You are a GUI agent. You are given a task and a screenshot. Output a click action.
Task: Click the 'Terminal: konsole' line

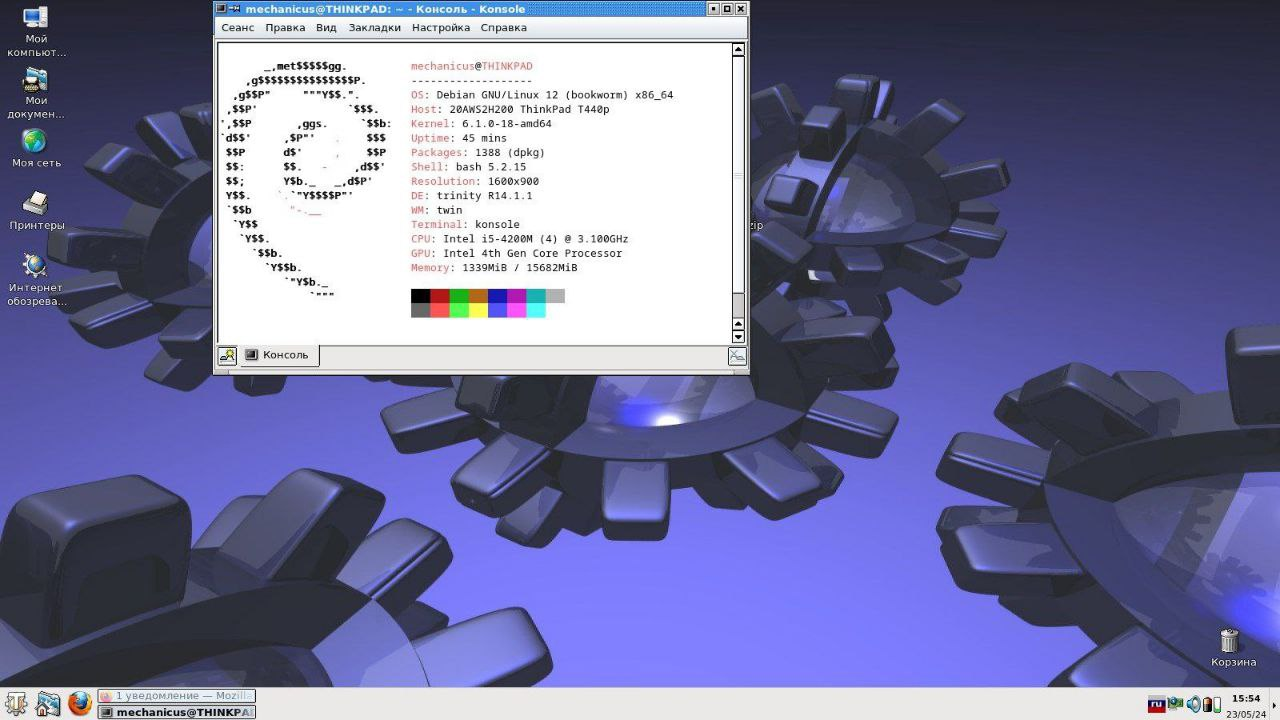(465, 224)
